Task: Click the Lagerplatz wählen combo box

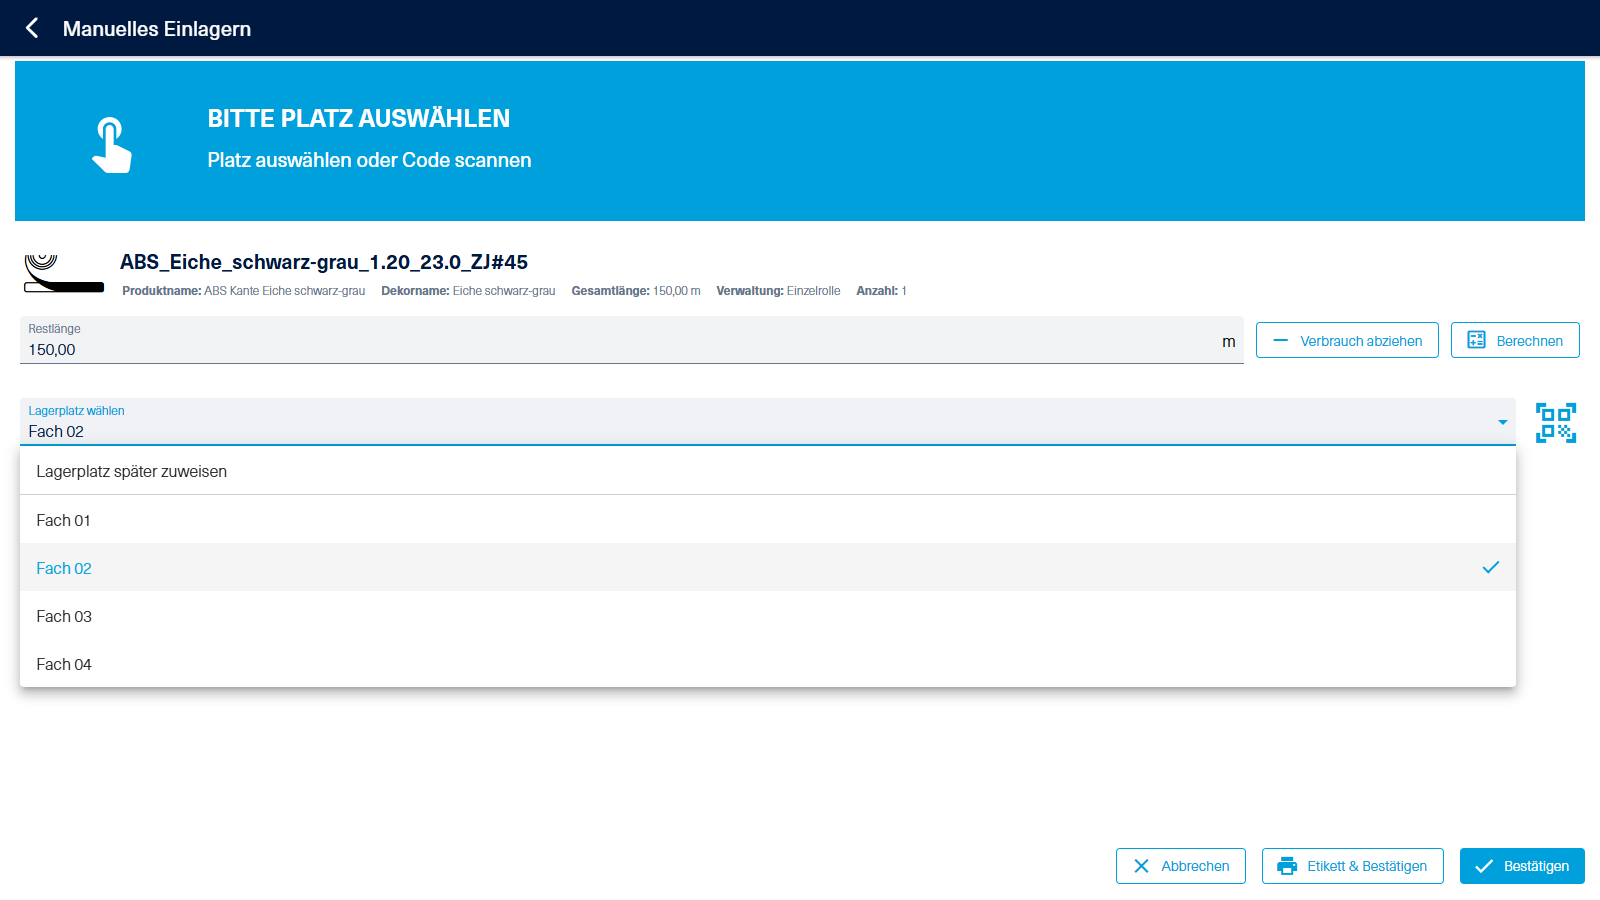Action: (x=768, y=422)
